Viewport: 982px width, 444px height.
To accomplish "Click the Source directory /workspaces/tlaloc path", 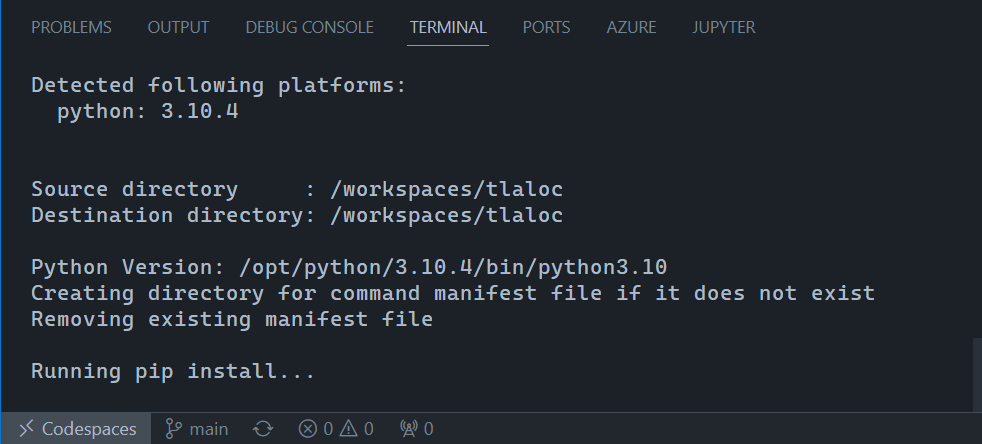I will (447, 190).
